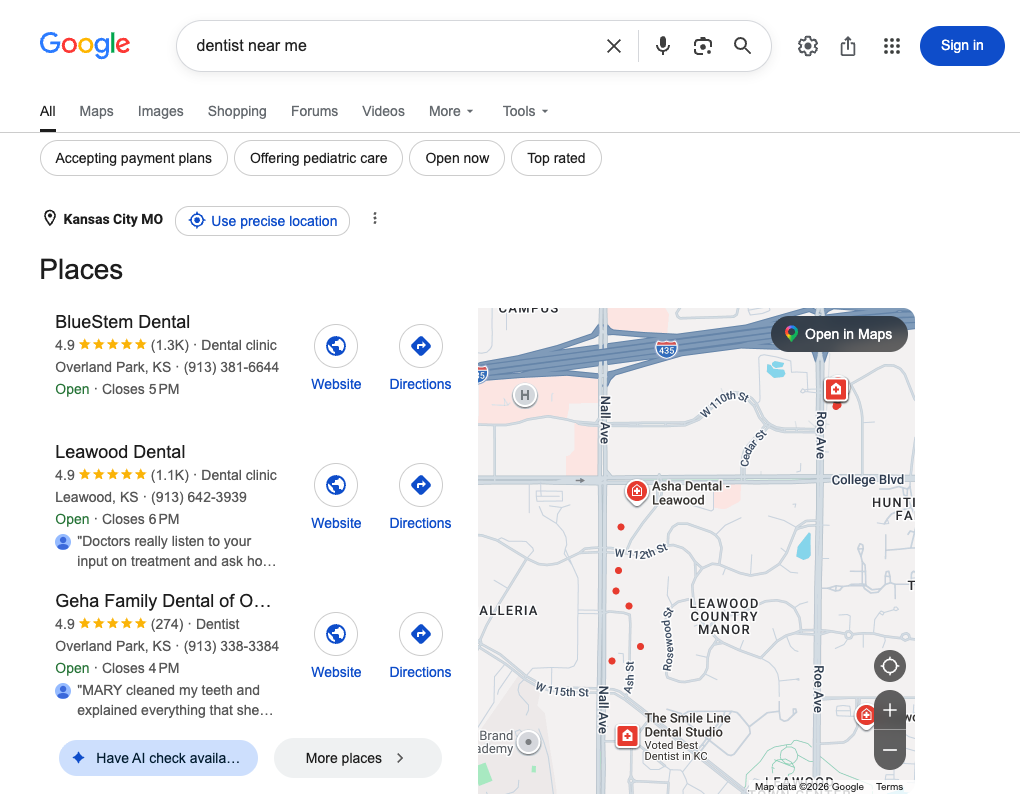Start voice search with the microphone icon
The width and height of the screenshot is (1020, 810).
(662, 46)
